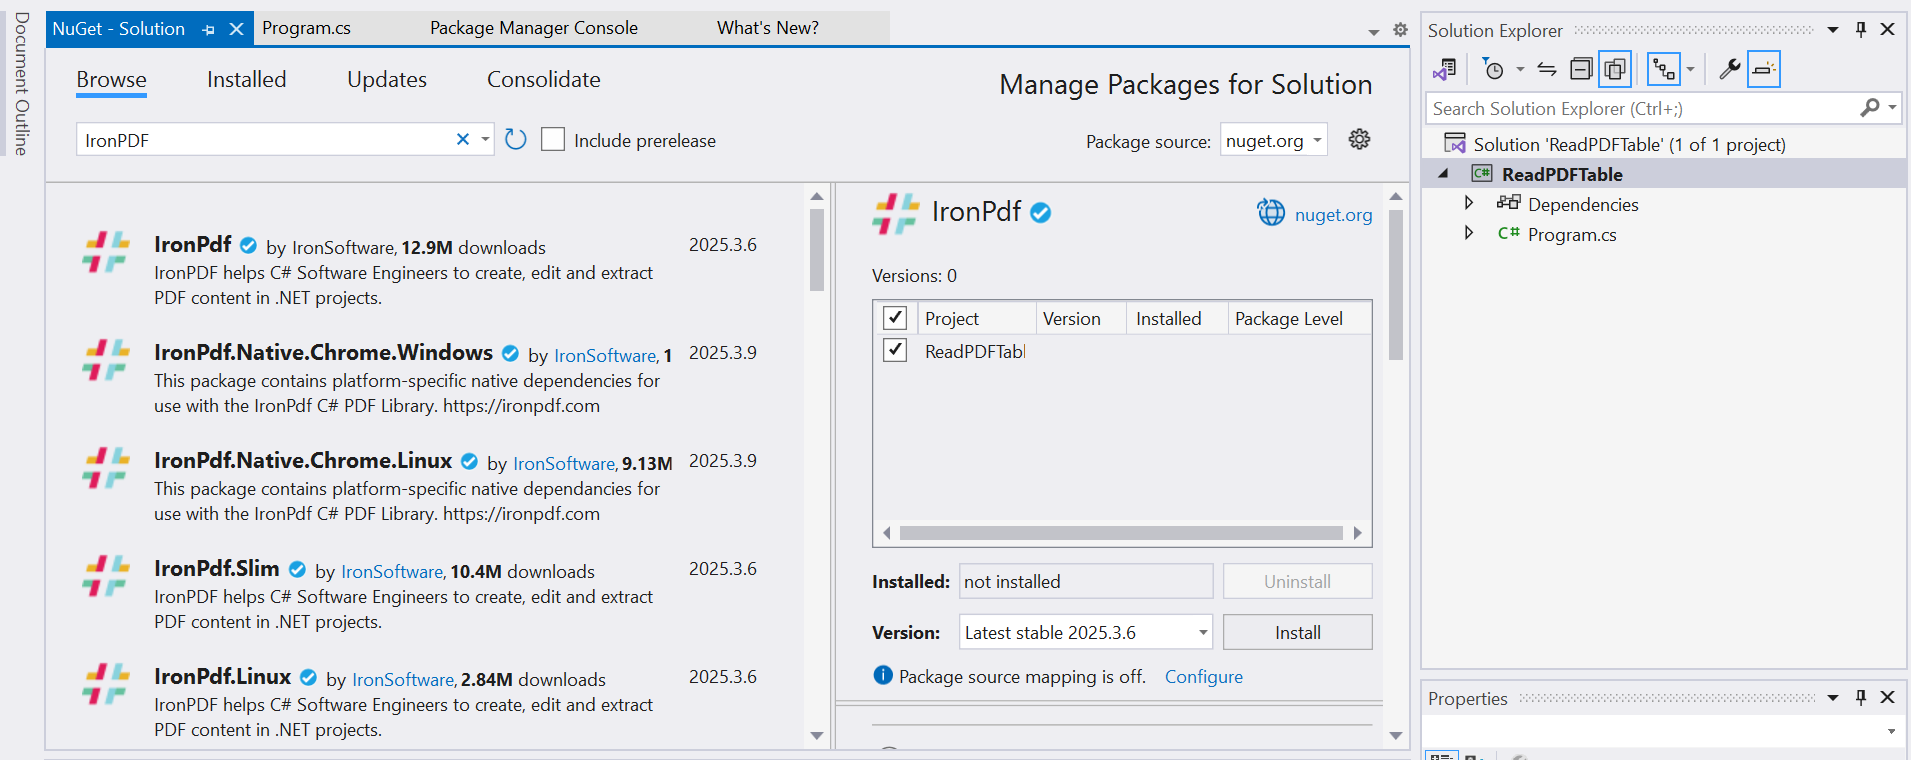Click IronSoftware author link for IronPdf.Slim
The width and height of the screenshot is (1911, 760).
pyautogui.click(x=392, y=572)
